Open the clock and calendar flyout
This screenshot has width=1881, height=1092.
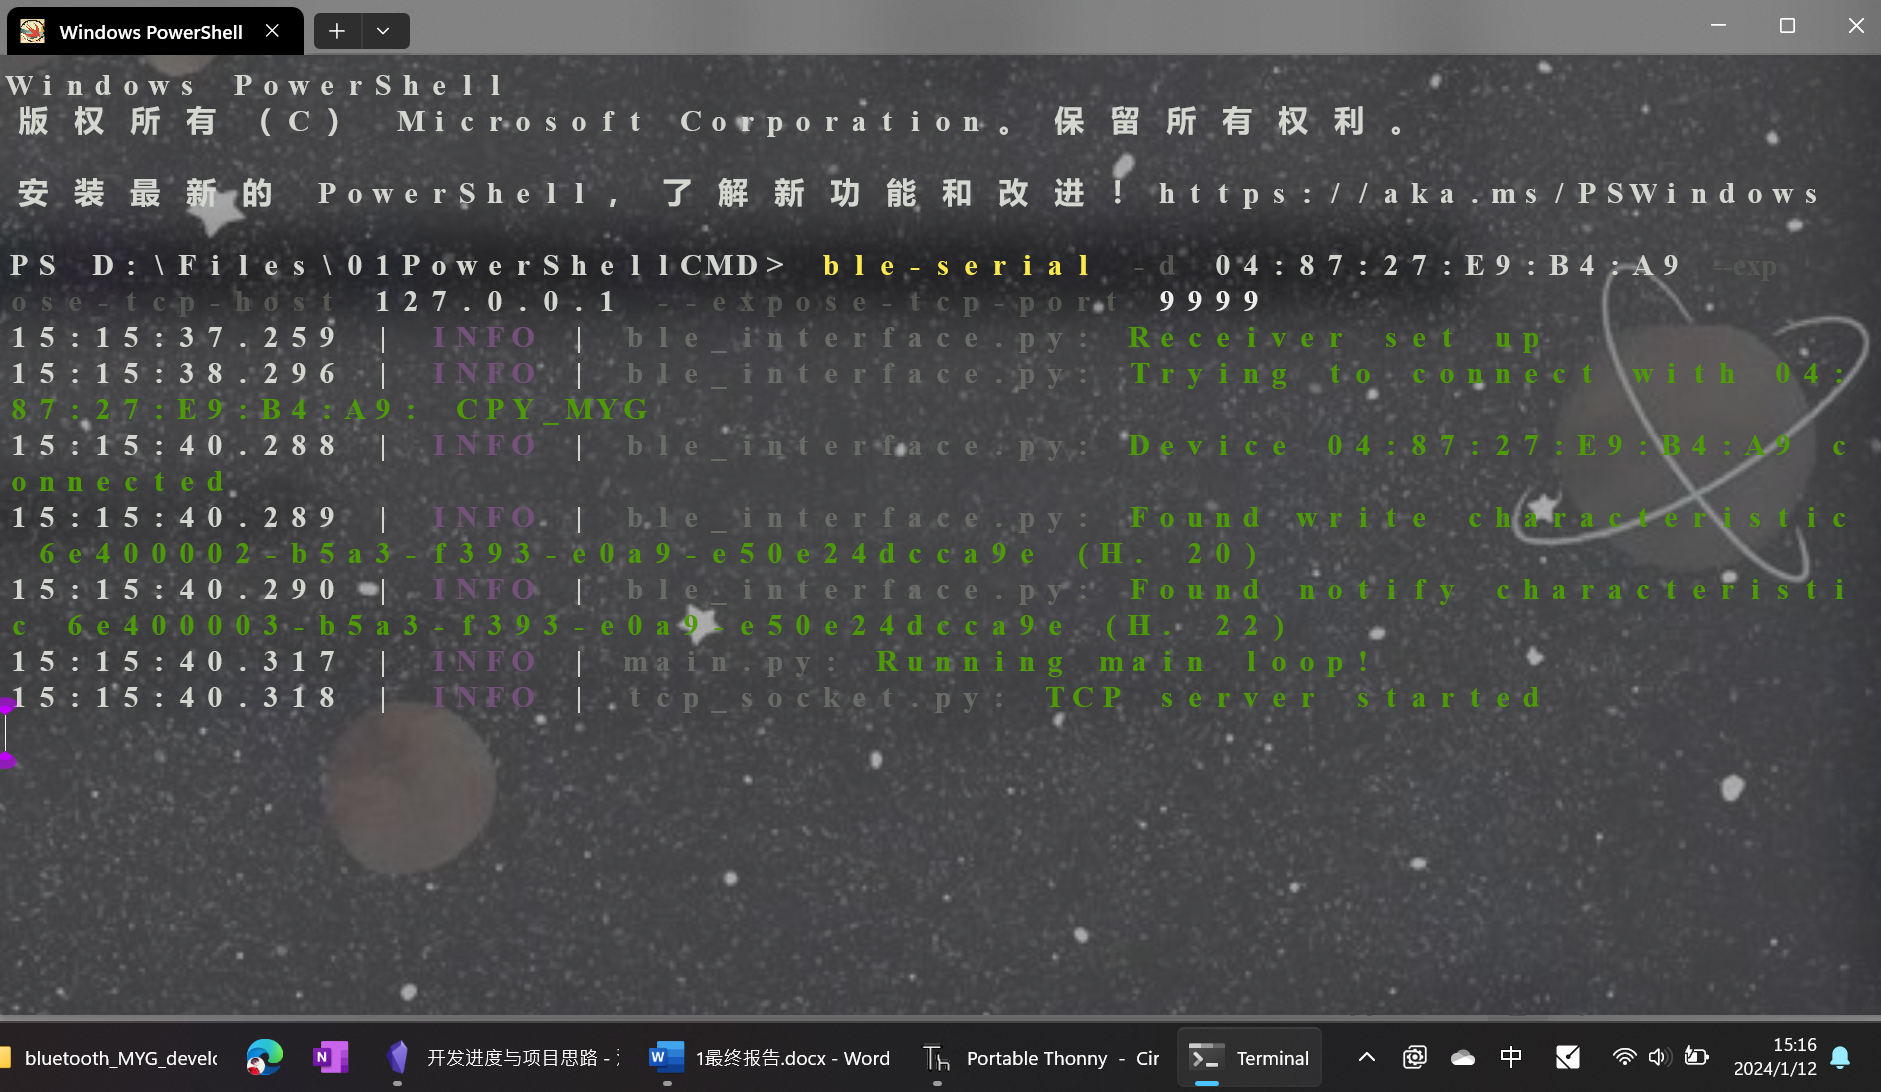[x=1775, y=1057]
